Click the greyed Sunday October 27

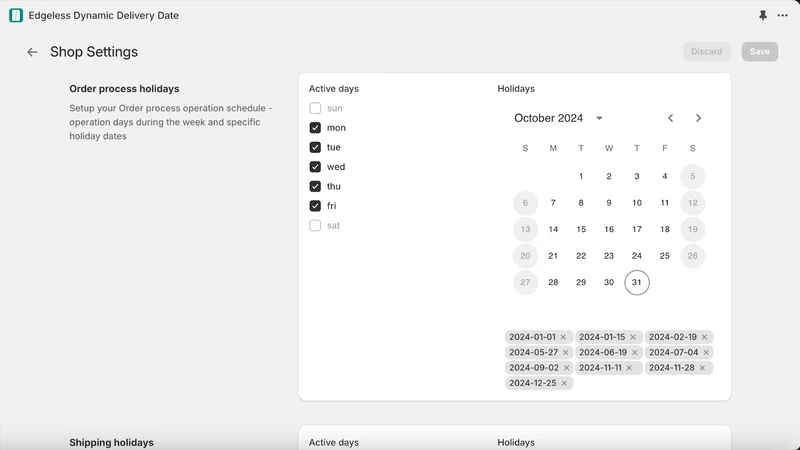coord(525,282)
